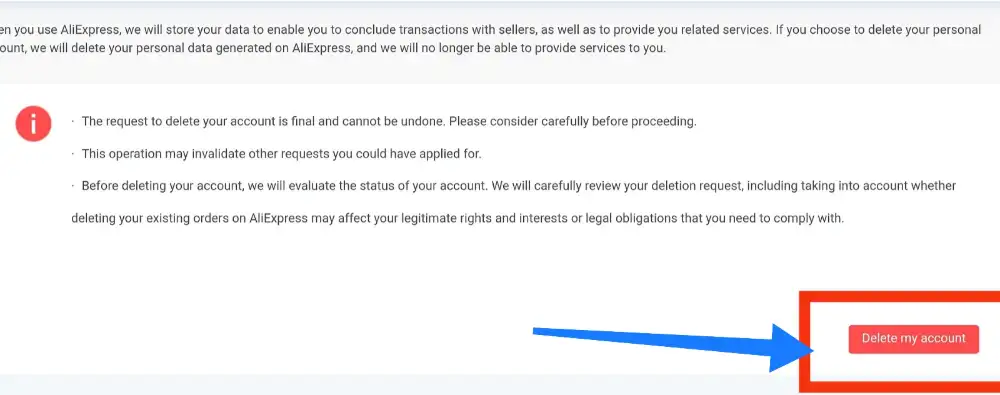The image size is (1000, 395).
Task: Click the Delete my account button
Action: [913, 339]
